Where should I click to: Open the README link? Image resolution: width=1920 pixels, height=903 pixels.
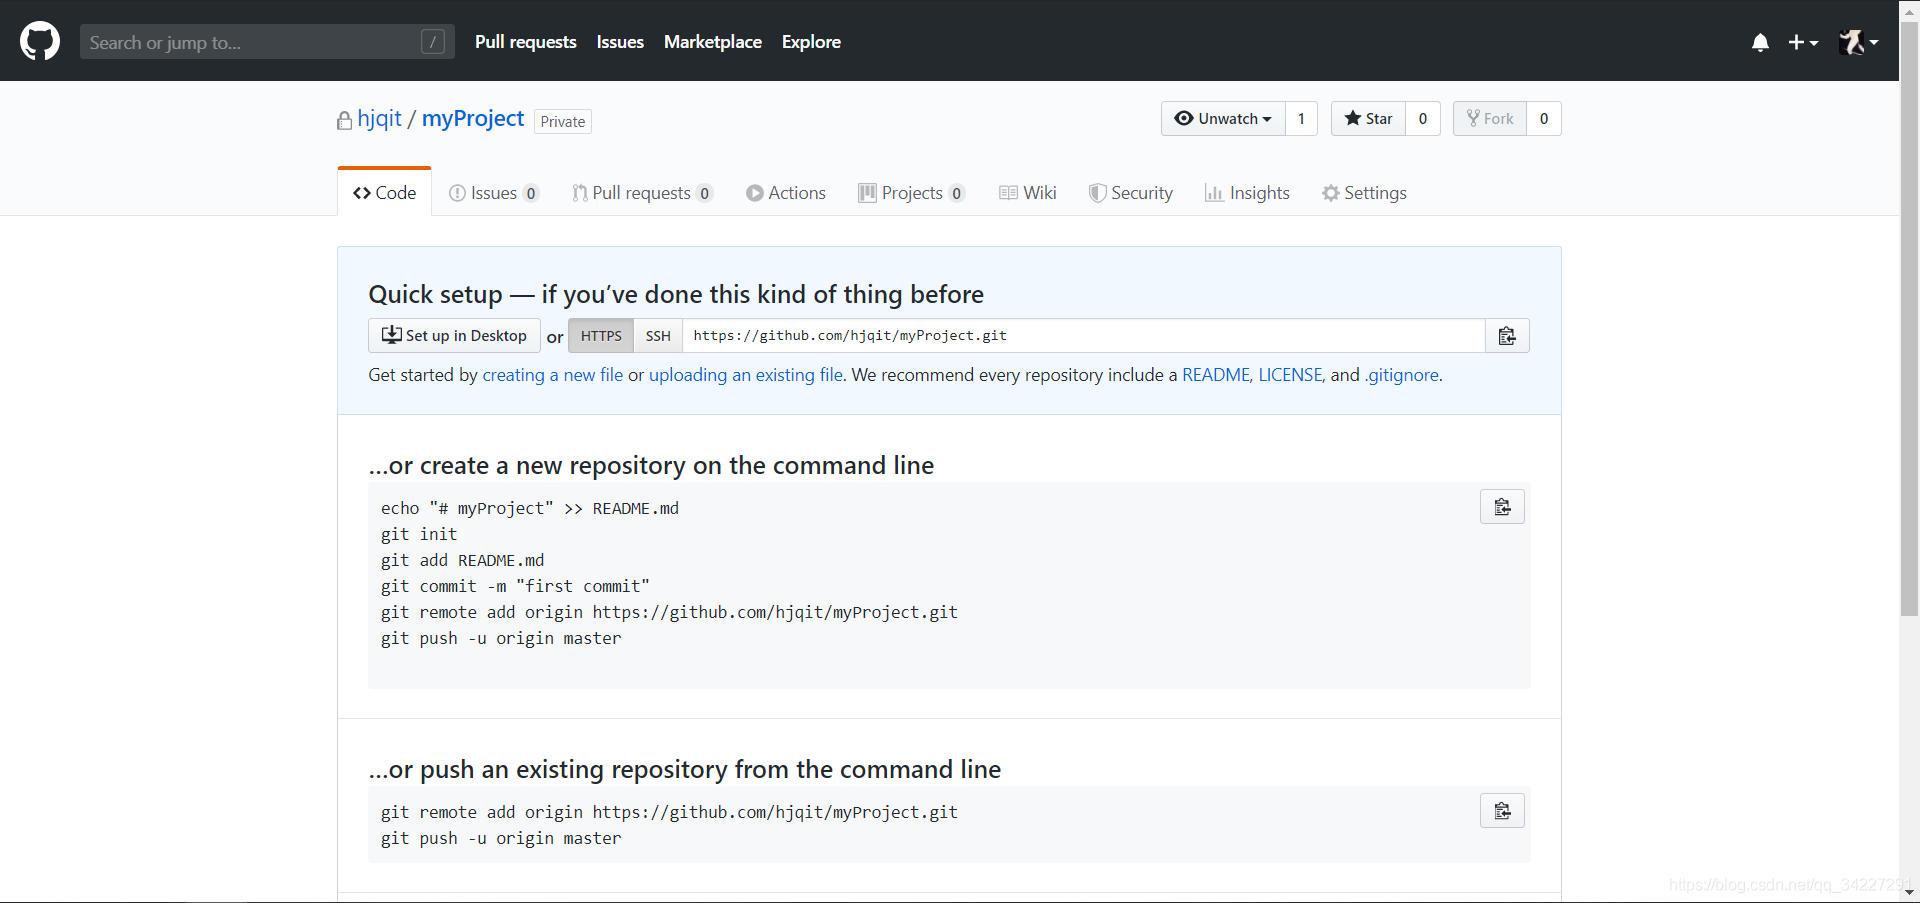[1216, 375]
